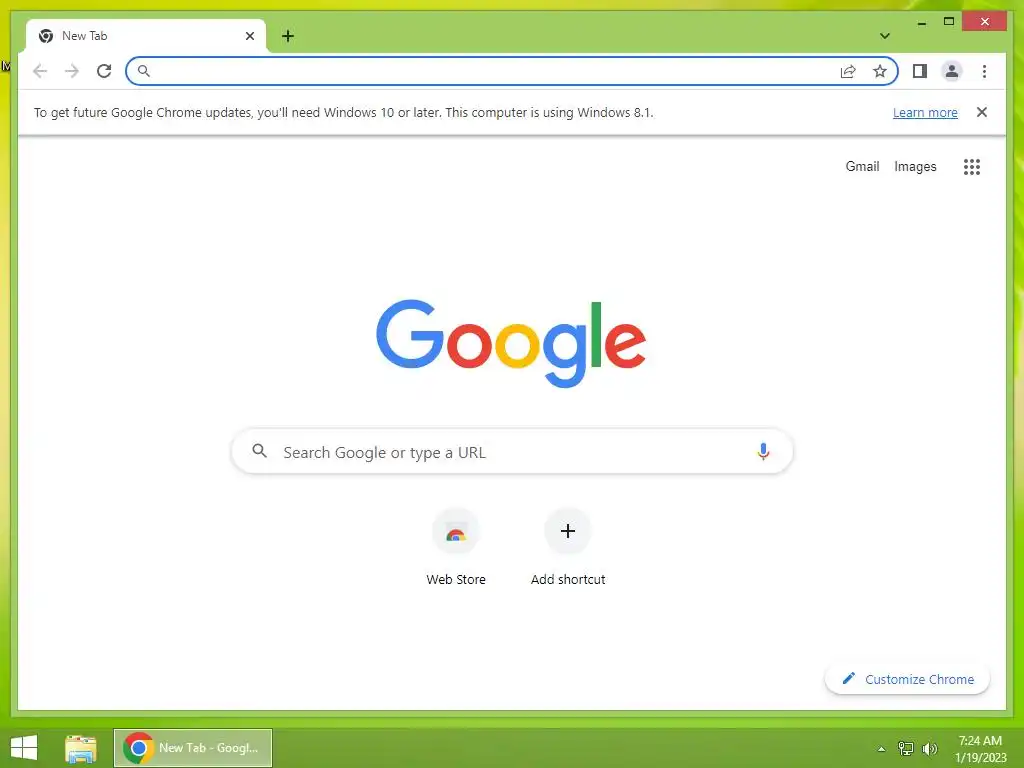Image resolution: width=1024 pixels, height=768 pixels.
Task: Click the Search Google or type a URL box
Action: pos(512,451)
